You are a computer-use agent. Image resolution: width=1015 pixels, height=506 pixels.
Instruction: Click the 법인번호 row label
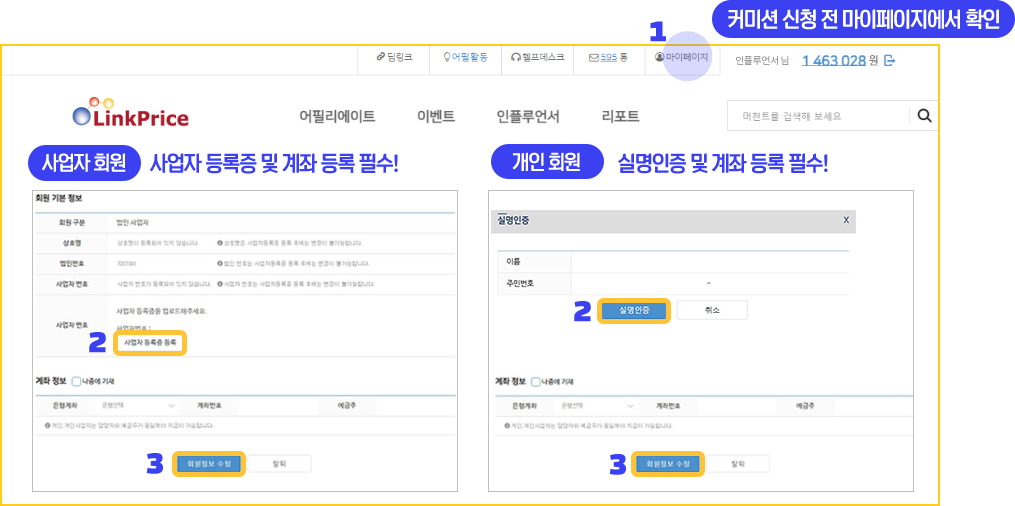pyautogui.click(x=72, y=263)
